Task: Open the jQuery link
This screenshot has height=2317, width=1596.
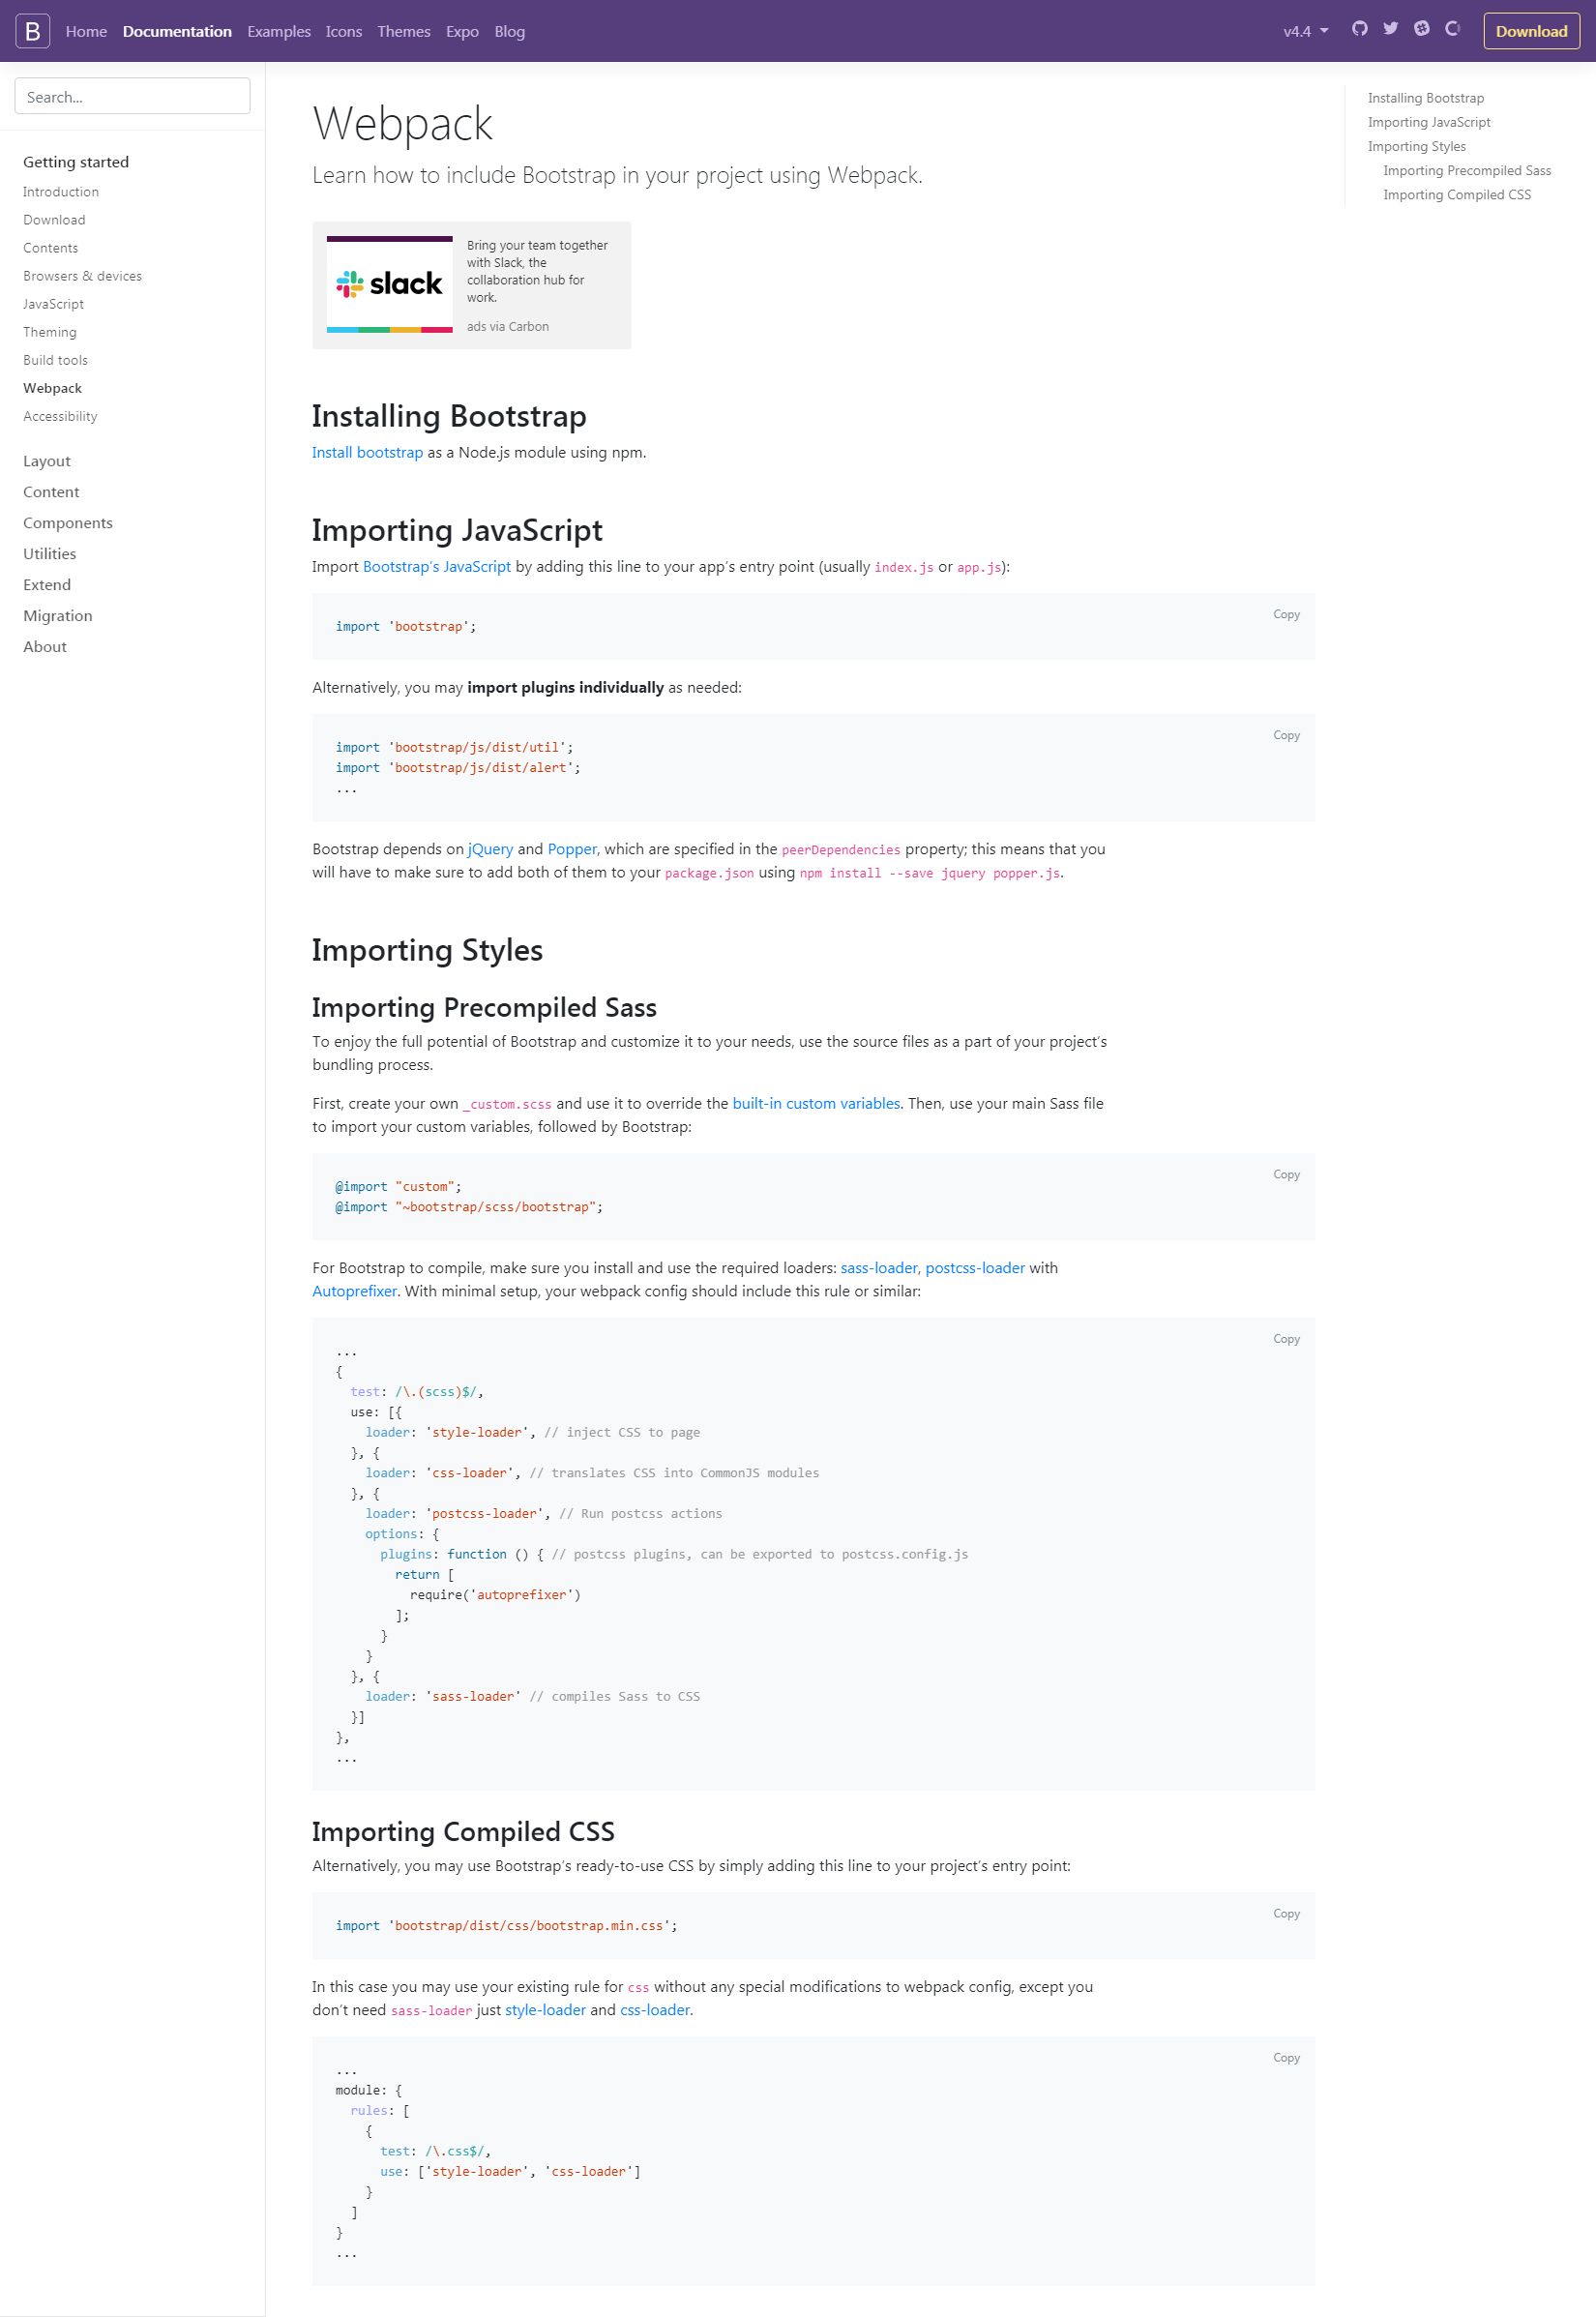Action: (490, 849)
